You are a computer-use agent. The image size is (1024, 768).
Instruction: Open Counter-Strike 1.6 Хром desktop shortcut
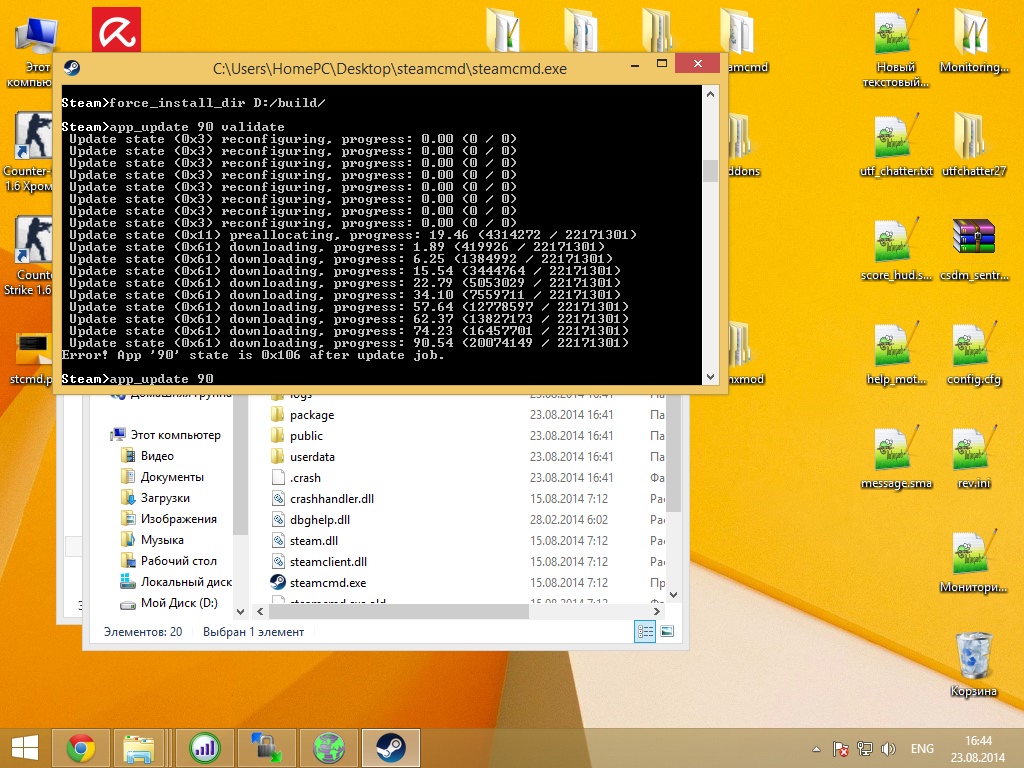pyautogui.click(x=31, y=152)
